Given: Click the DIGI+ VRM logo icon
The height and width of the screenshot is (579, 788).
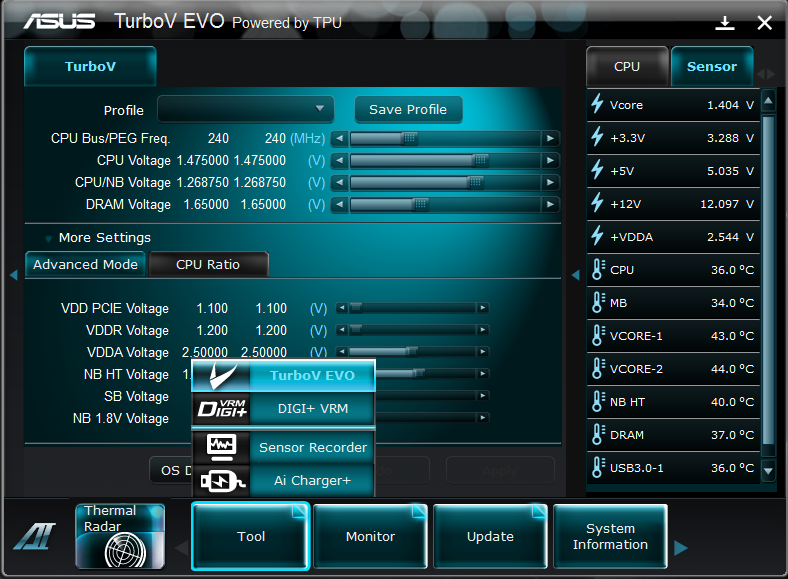Looking at the screenshot, I should click(222, 409).
